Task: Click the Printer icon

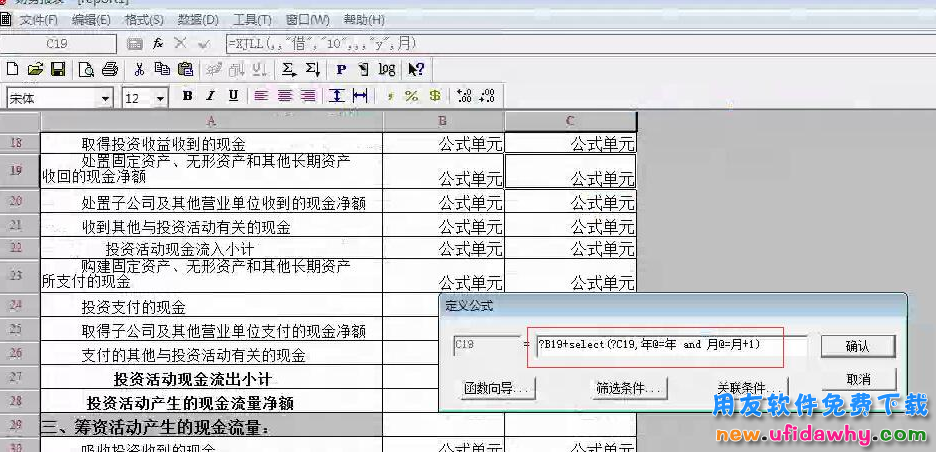Action: pos(110,69)
